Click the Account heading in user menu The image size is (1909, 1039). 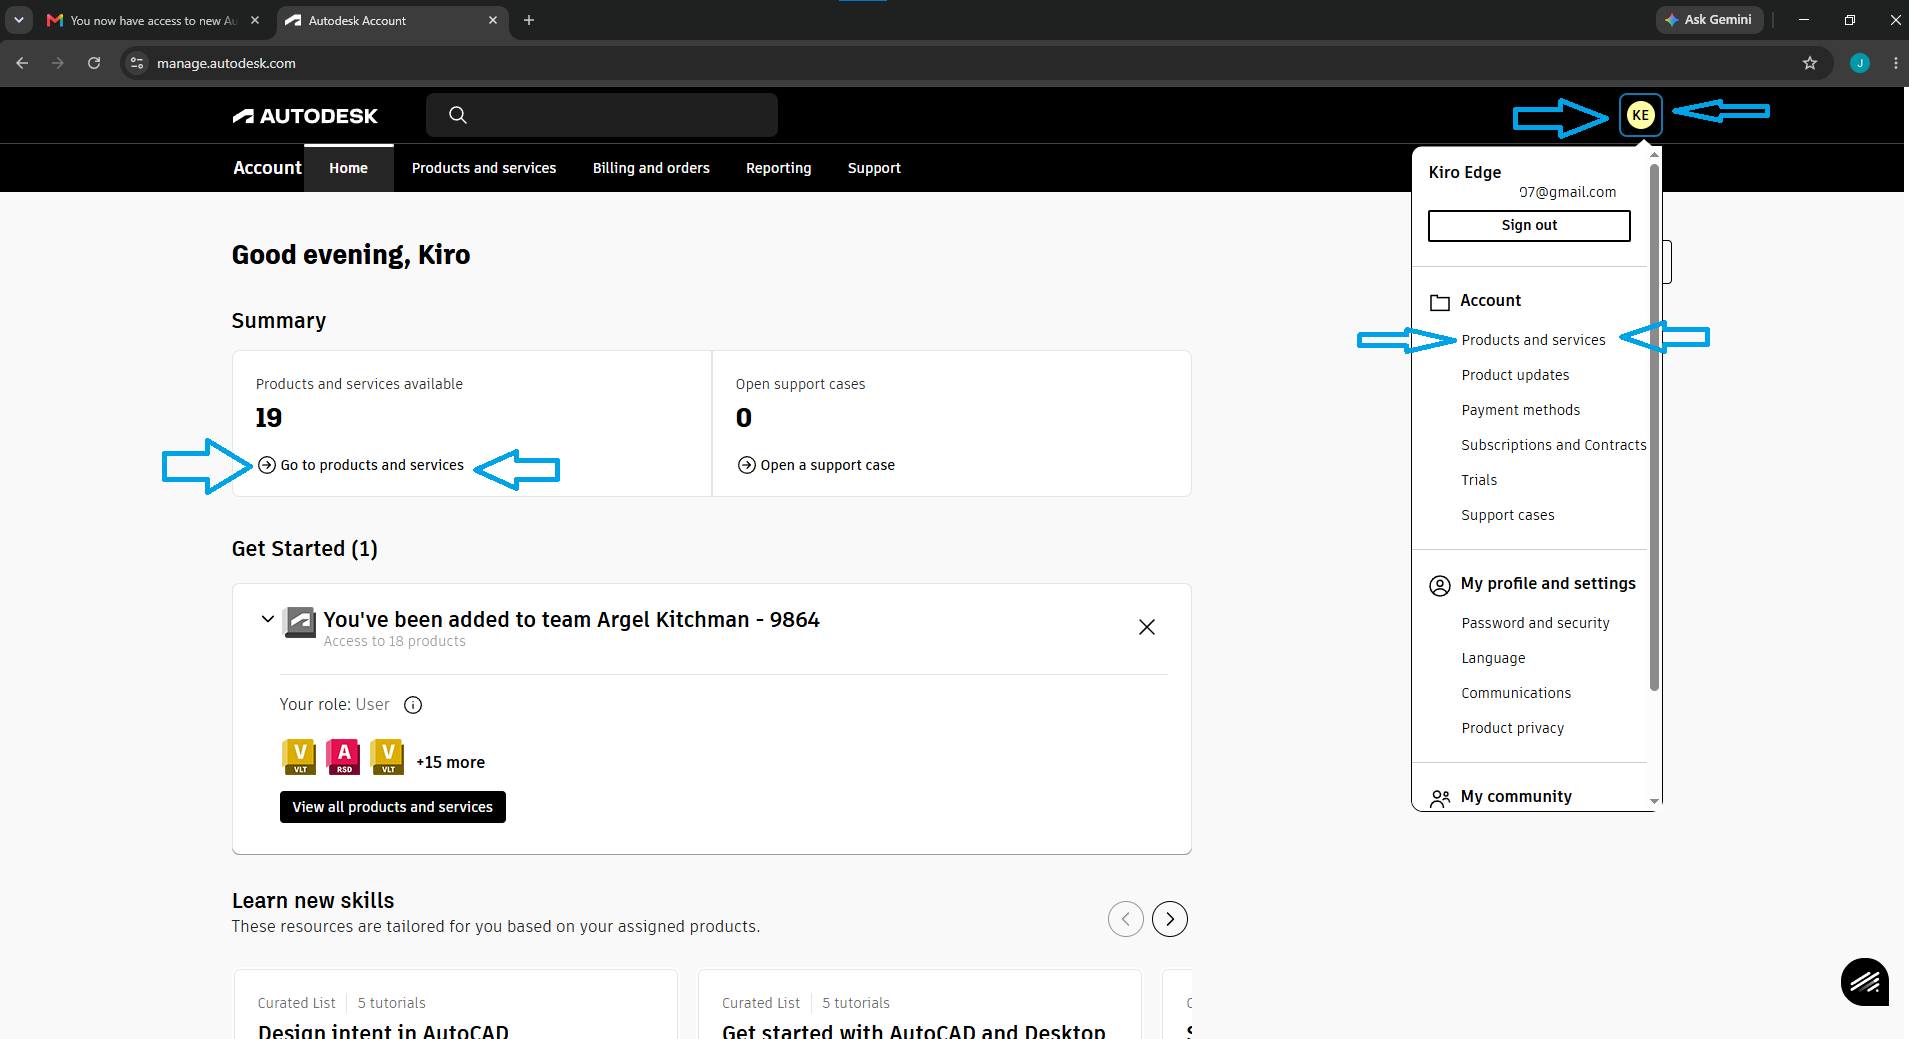coord(1490,301)
